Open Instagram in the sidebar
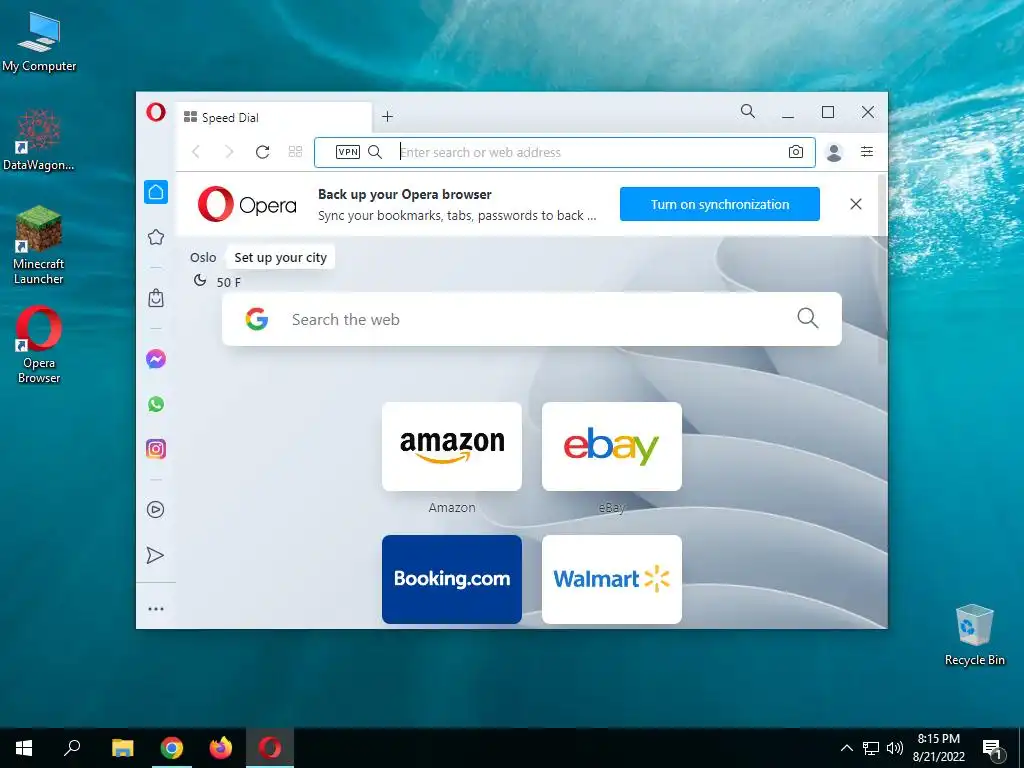Screen dimensions: 1024x768 coord(155,449)
